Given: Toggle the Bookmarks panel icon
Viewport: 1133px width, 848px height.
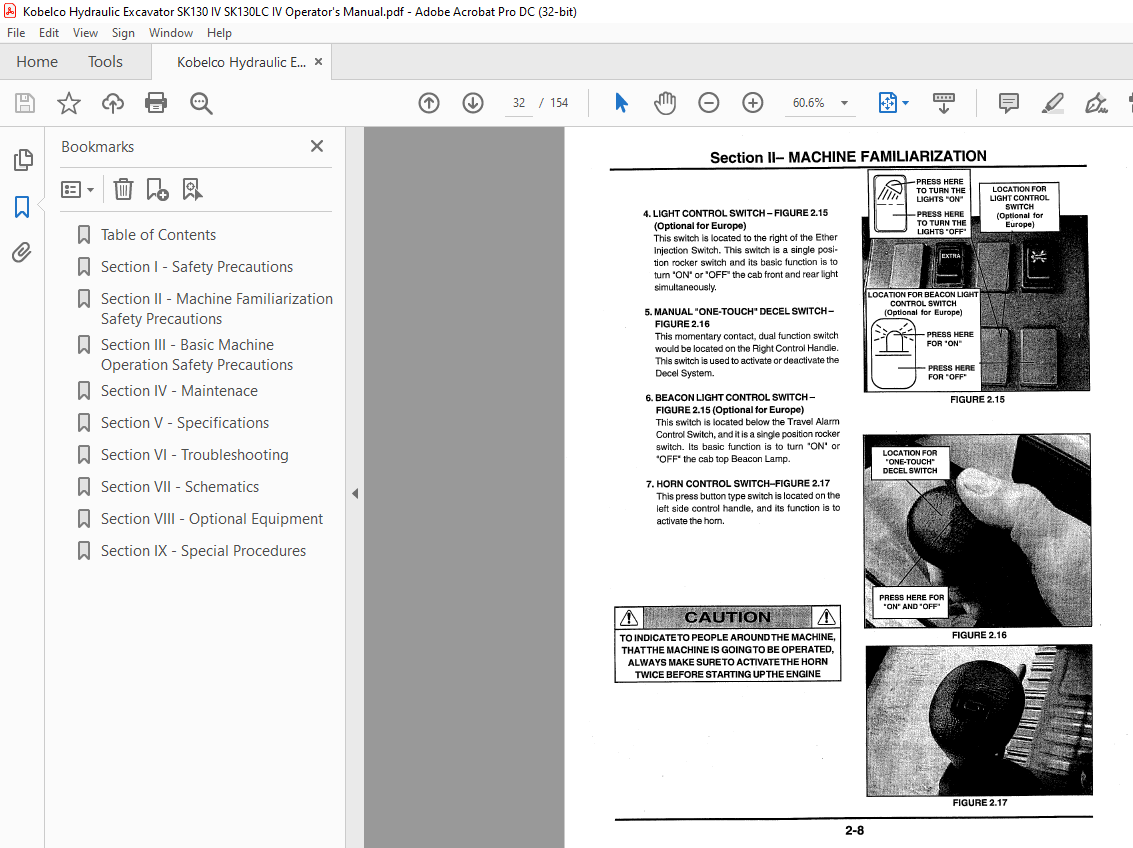Looking at the screenshot, I should click(22, 207).
